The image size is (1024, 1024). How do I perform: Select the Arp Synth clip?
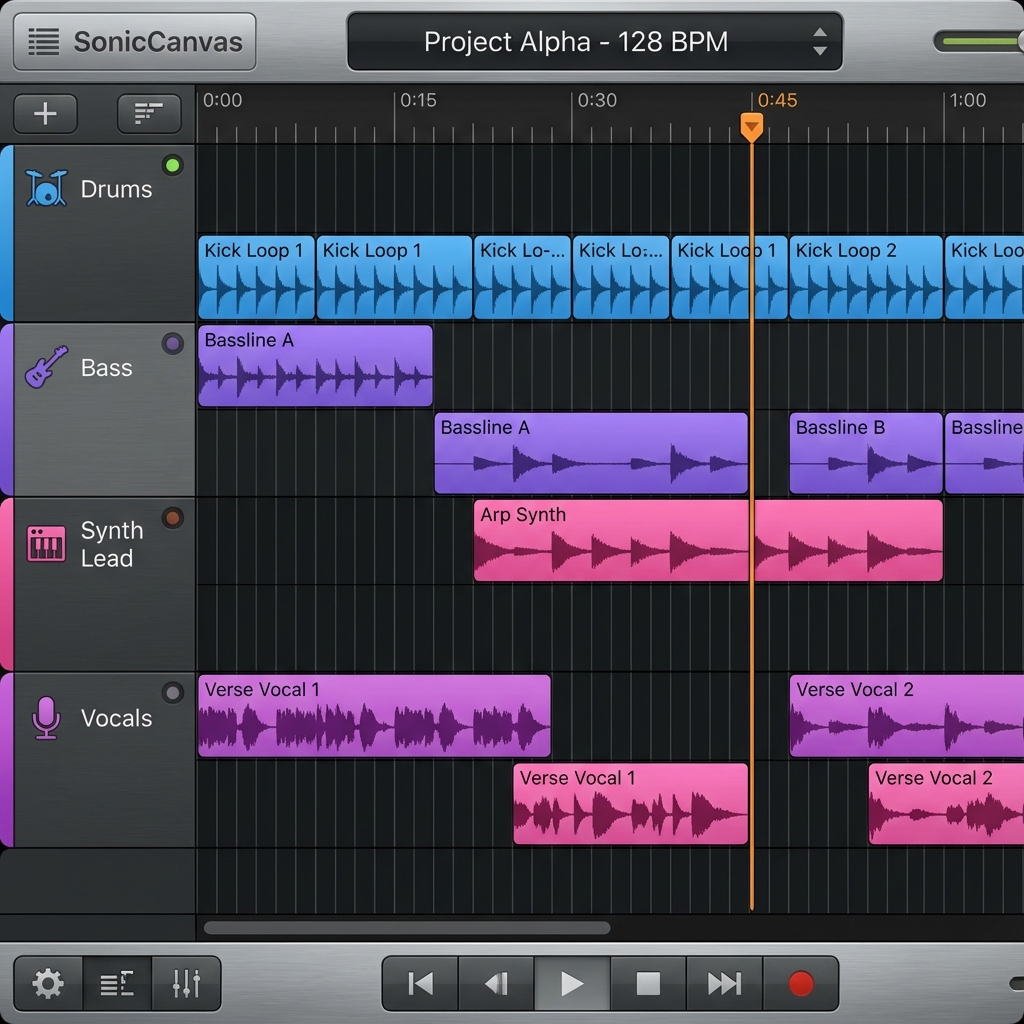coord(610,541)
